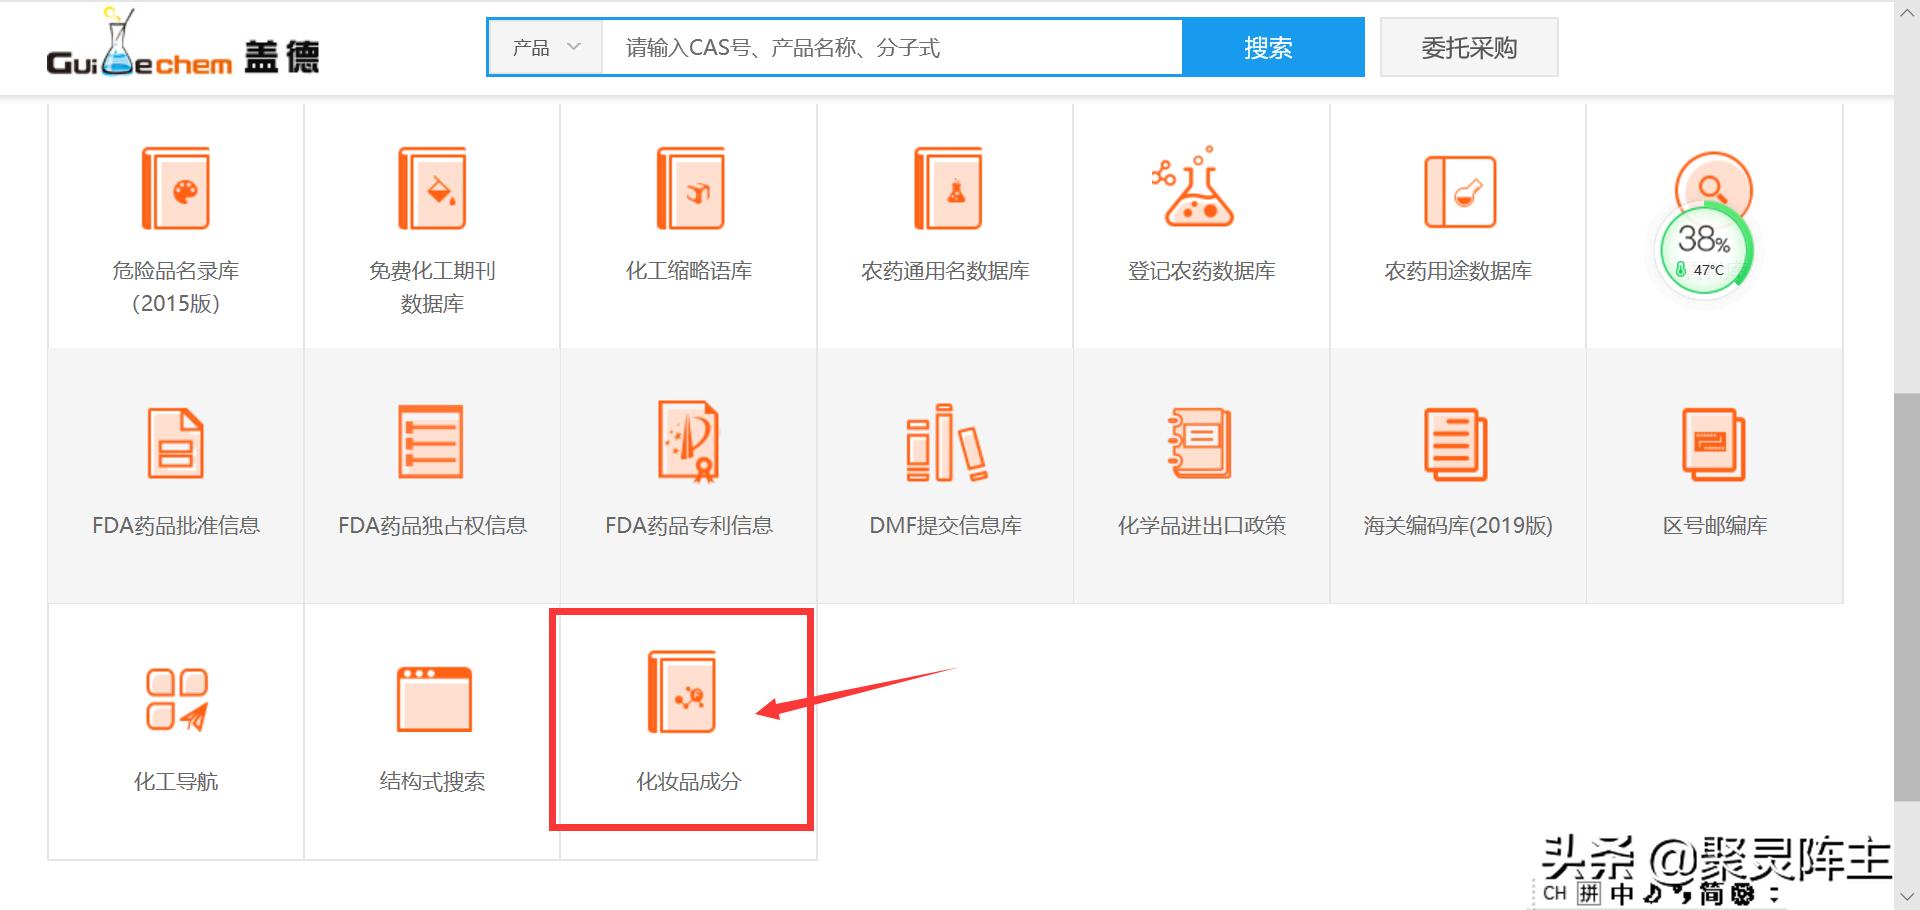The height and width of the screenshot is (910, 1920).
Task: Click the CAS号 search input field
Action: pyautogui.click(x=890, y=47)
